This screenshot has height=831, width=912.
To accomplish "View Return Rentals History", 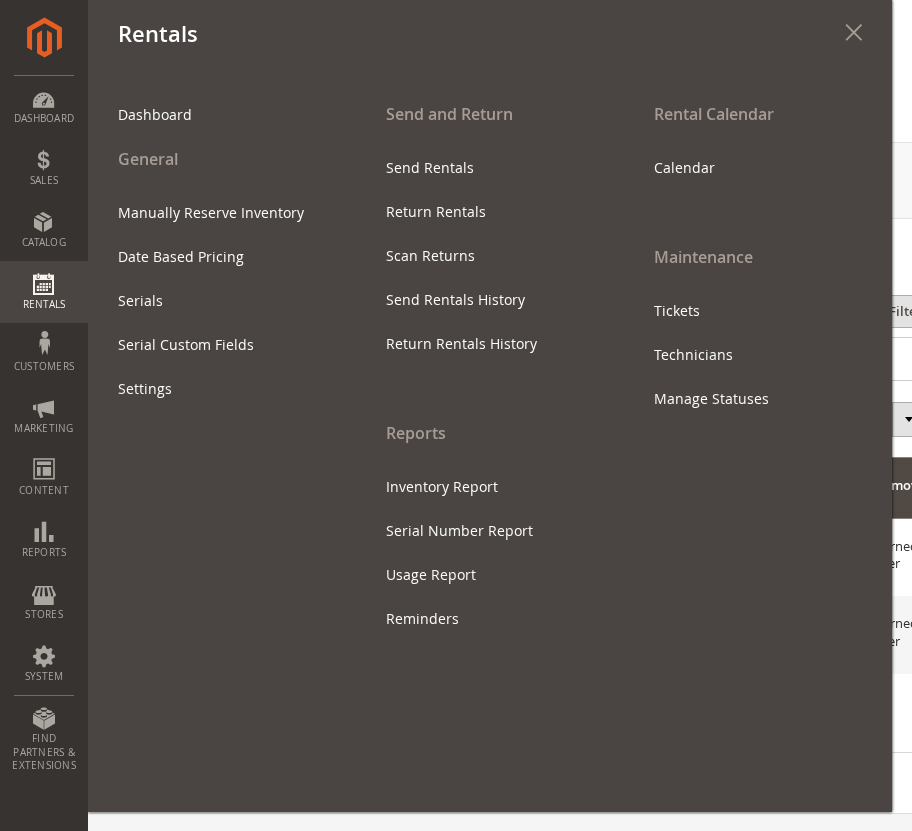I will (462, 344).
